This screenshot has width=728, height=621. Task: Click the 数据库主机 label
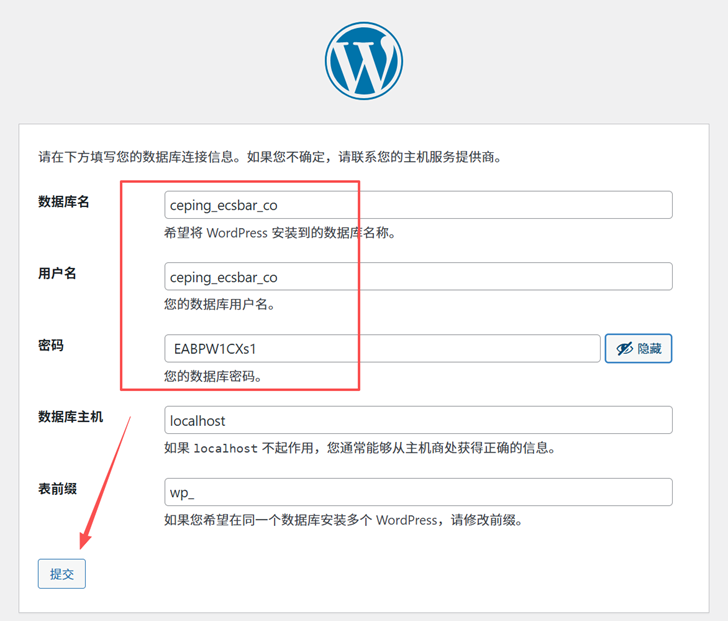70,416
